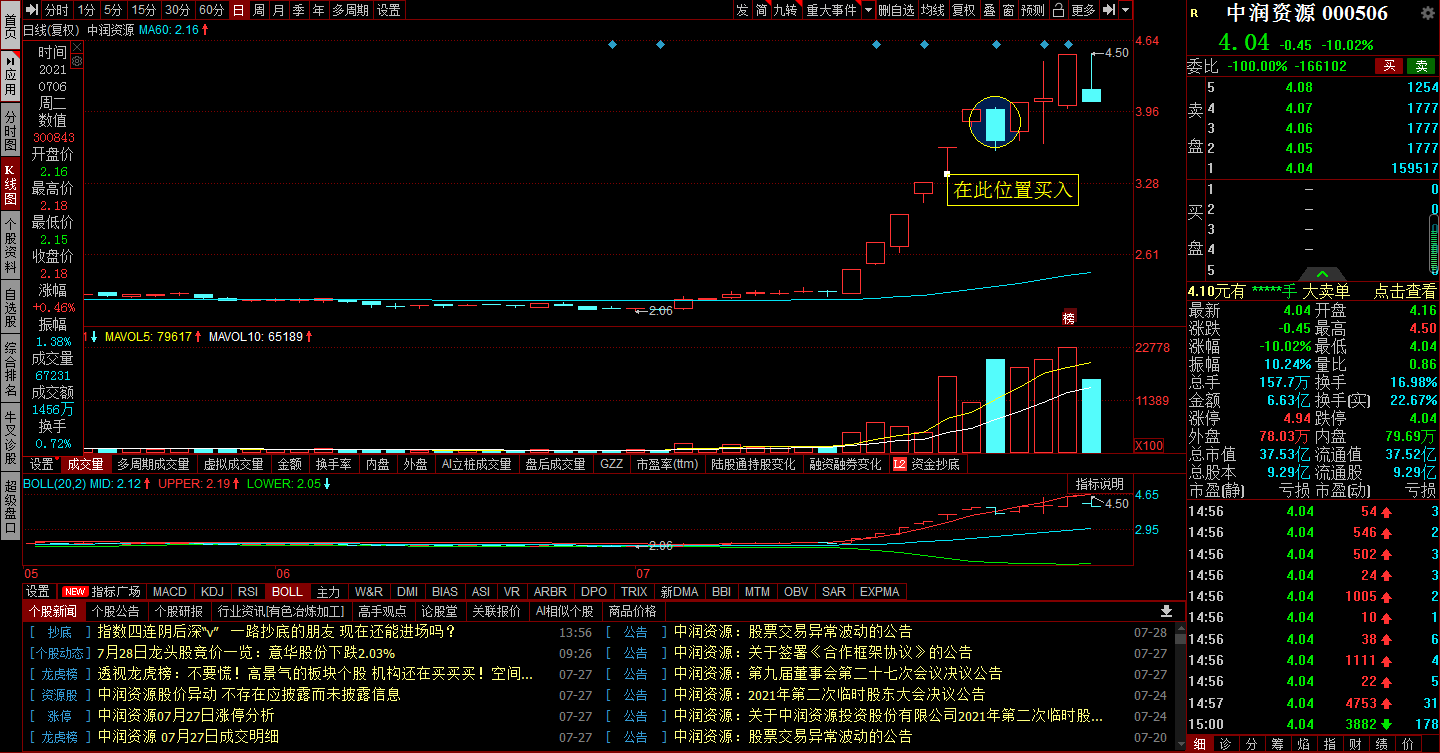Open the info panel gear settings

[x=78, y=61]
